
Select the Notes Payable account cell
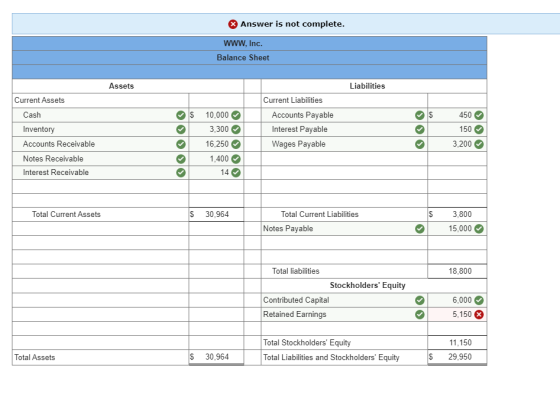tap(344, 229)
